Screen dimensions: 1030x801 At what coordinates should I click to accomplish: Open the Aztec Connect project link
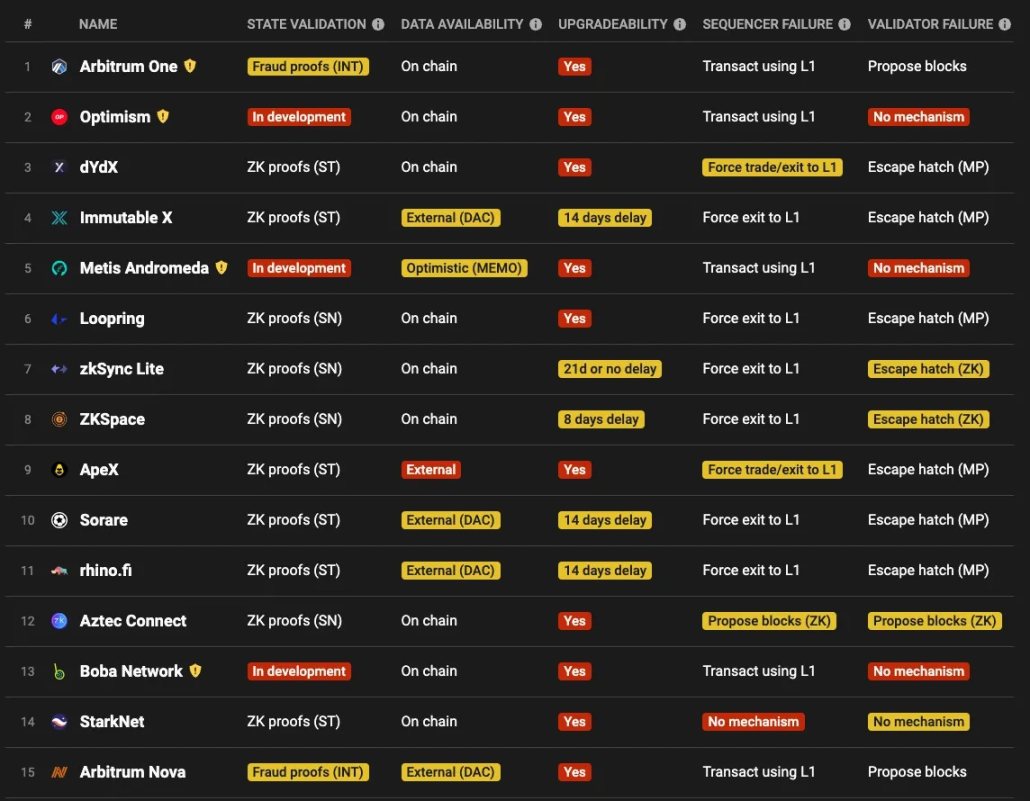coord(133,621)
